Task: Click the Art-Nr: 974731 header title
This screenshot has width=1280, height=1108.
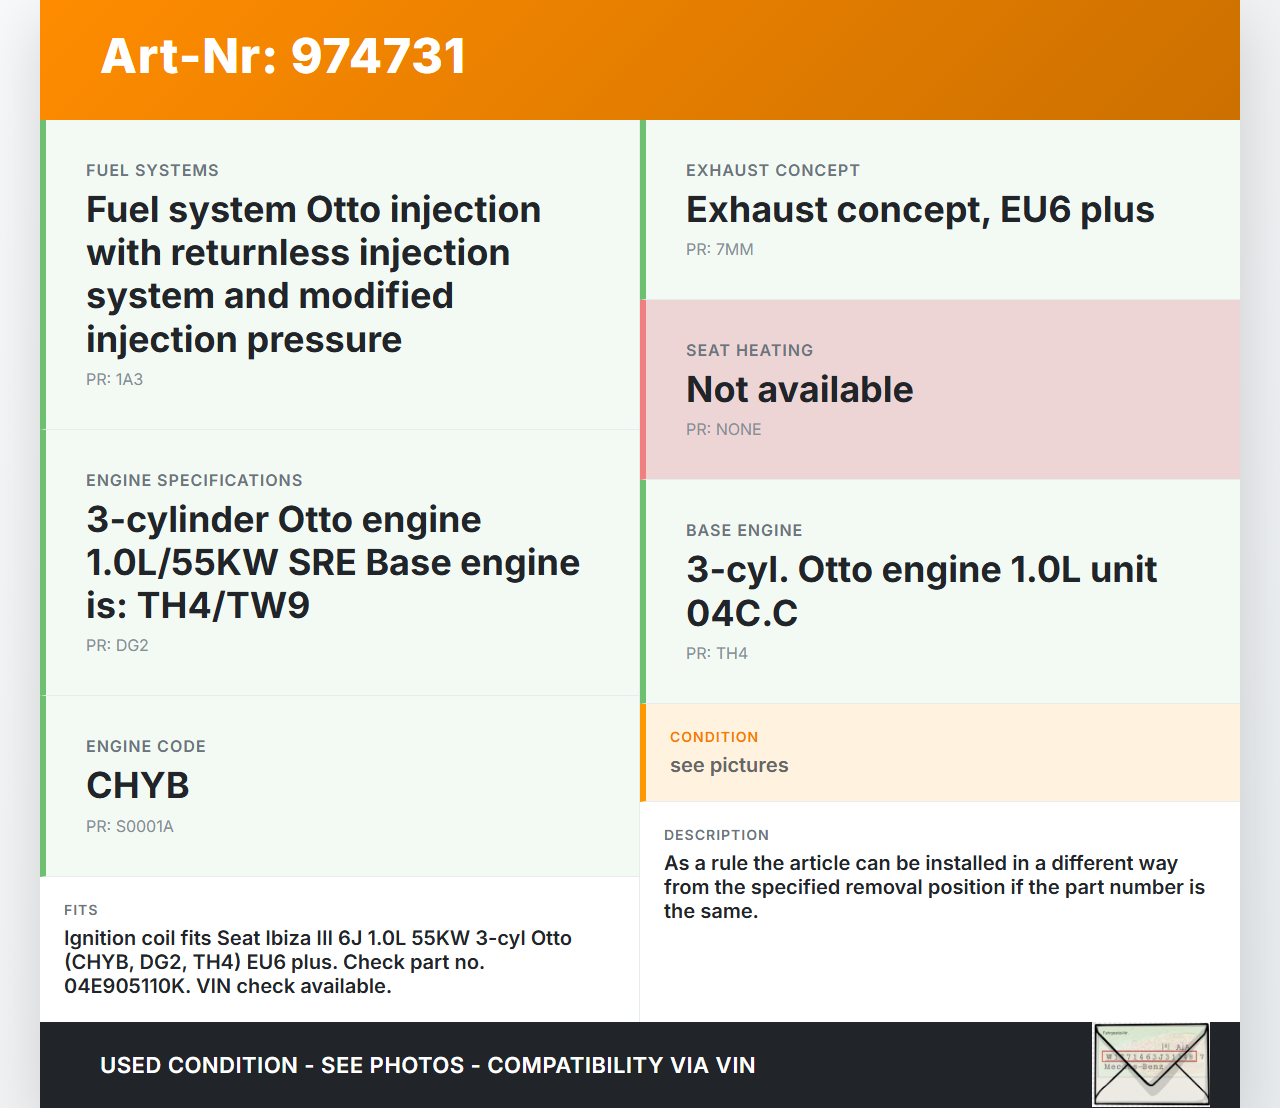Action: [x=283, y=56]
